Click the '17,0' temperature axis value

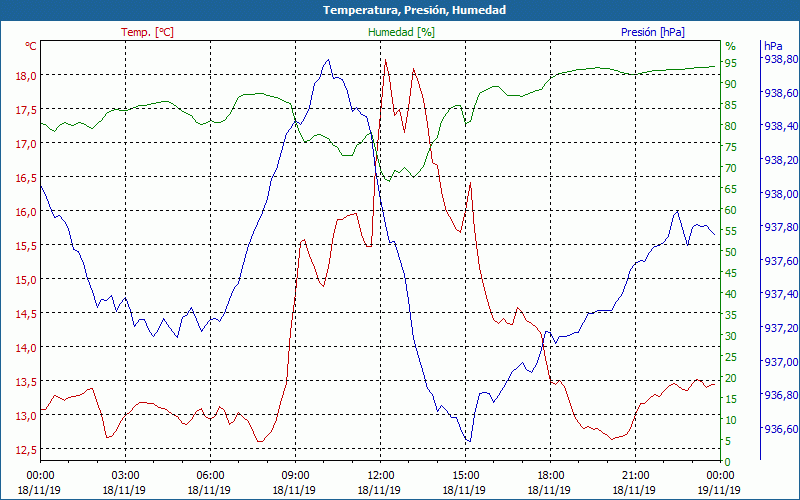pyautogui.click(x=27, y=144)
